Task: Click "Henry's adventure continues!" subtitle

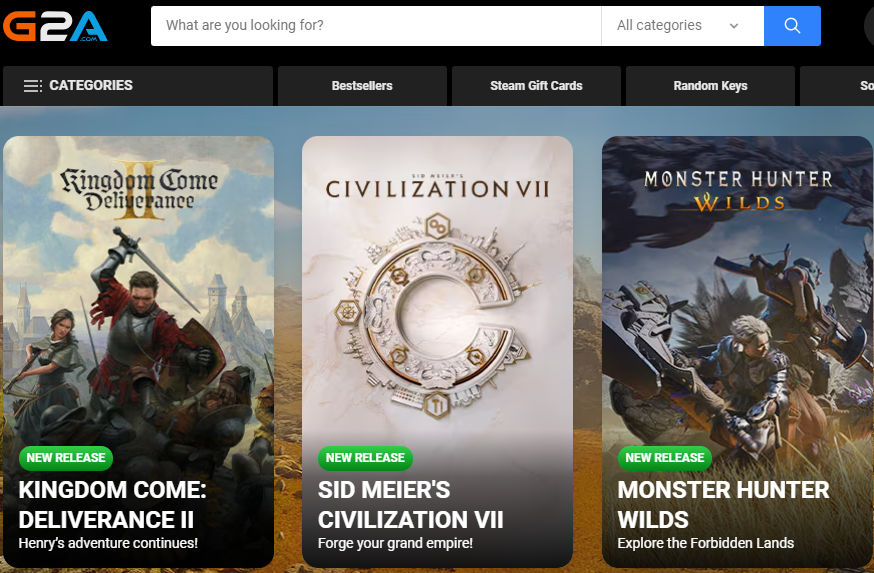Action: [x=108, y=543]
